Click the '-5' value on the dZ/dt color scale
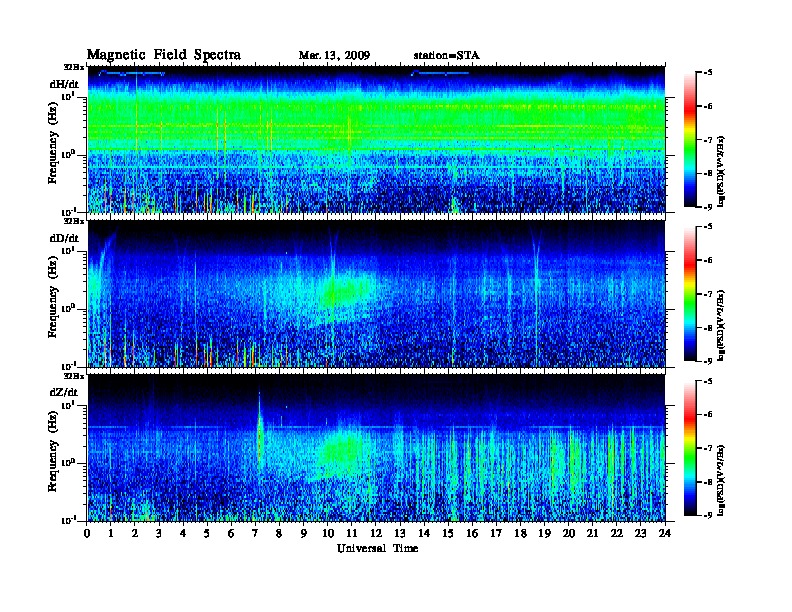The width and height of the screenshot is (792, 612). point(707,381)
